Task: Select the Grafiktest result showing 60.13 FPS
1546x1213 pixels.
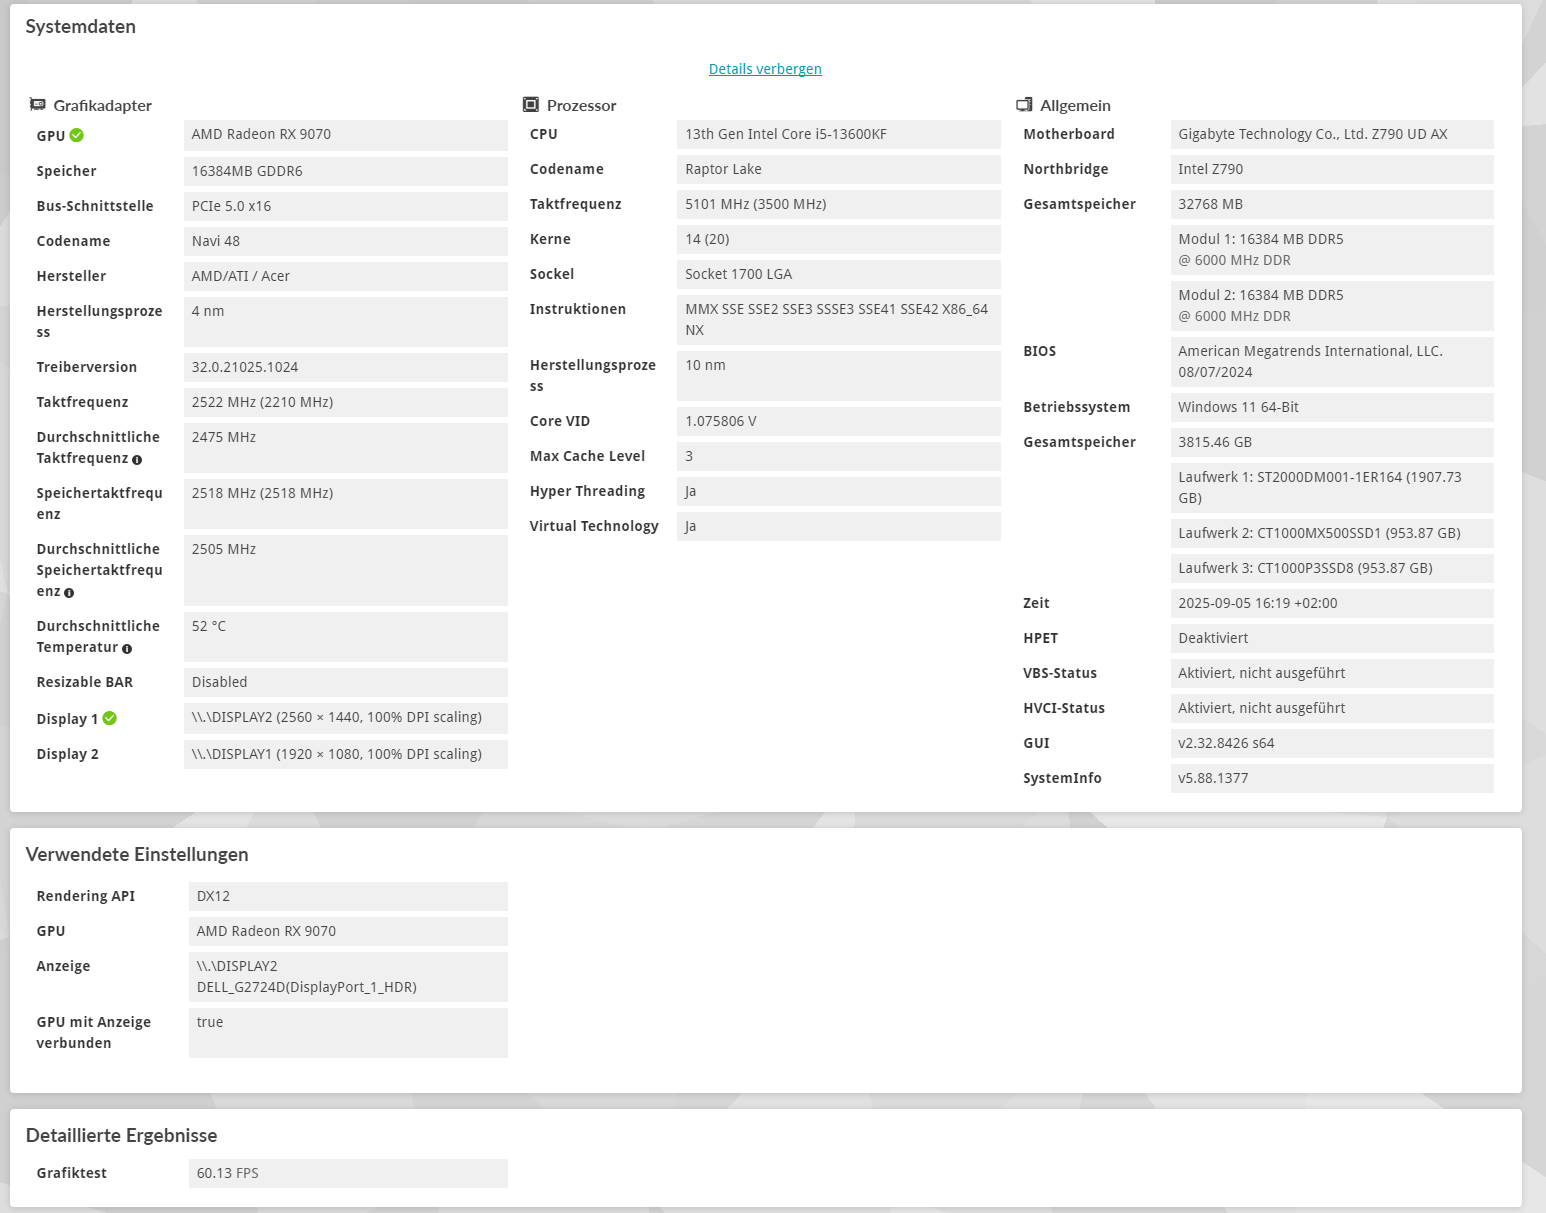Action: (347, 1172)
